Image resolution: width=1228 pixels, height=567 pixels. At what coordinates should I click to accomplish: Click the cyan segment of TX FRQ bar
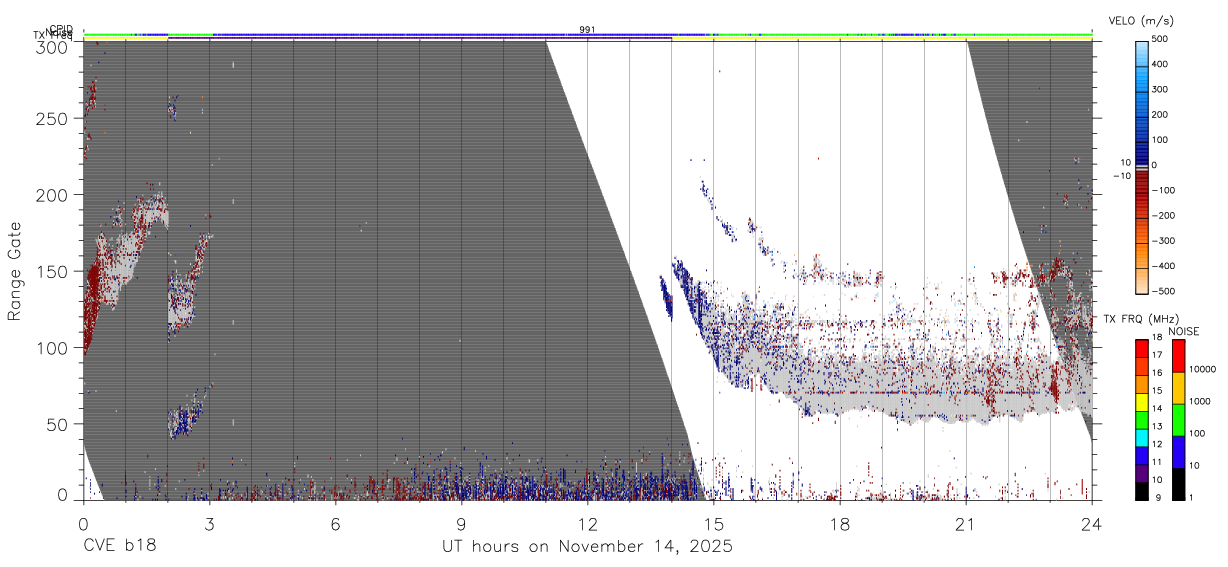pyautogui.click(x=1142, y=437)
